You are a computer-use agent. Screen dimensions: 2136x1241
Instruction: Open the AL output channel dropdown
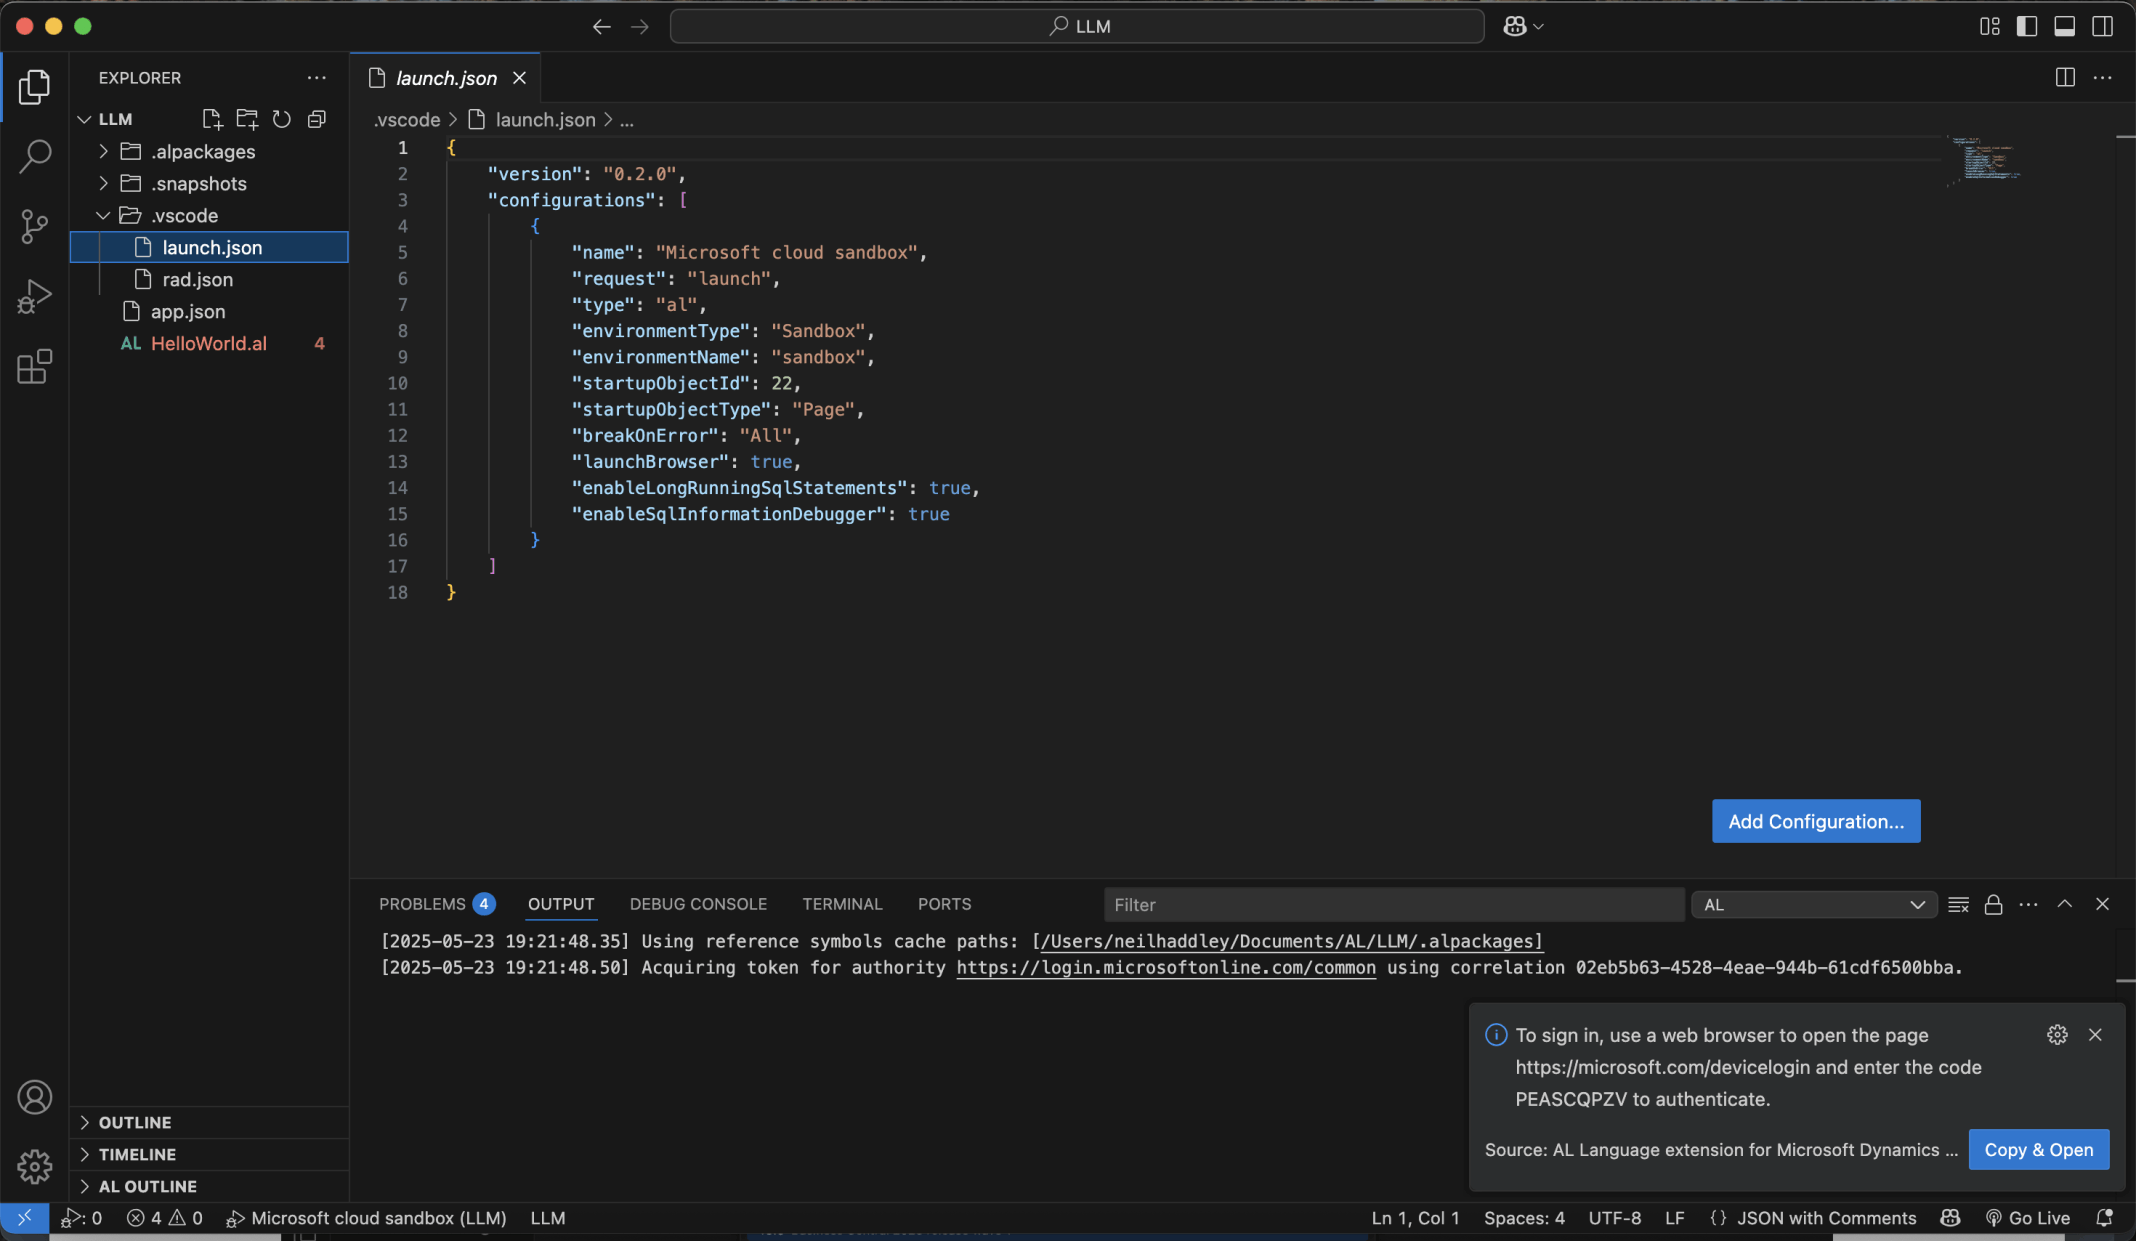pos(1813,904)
